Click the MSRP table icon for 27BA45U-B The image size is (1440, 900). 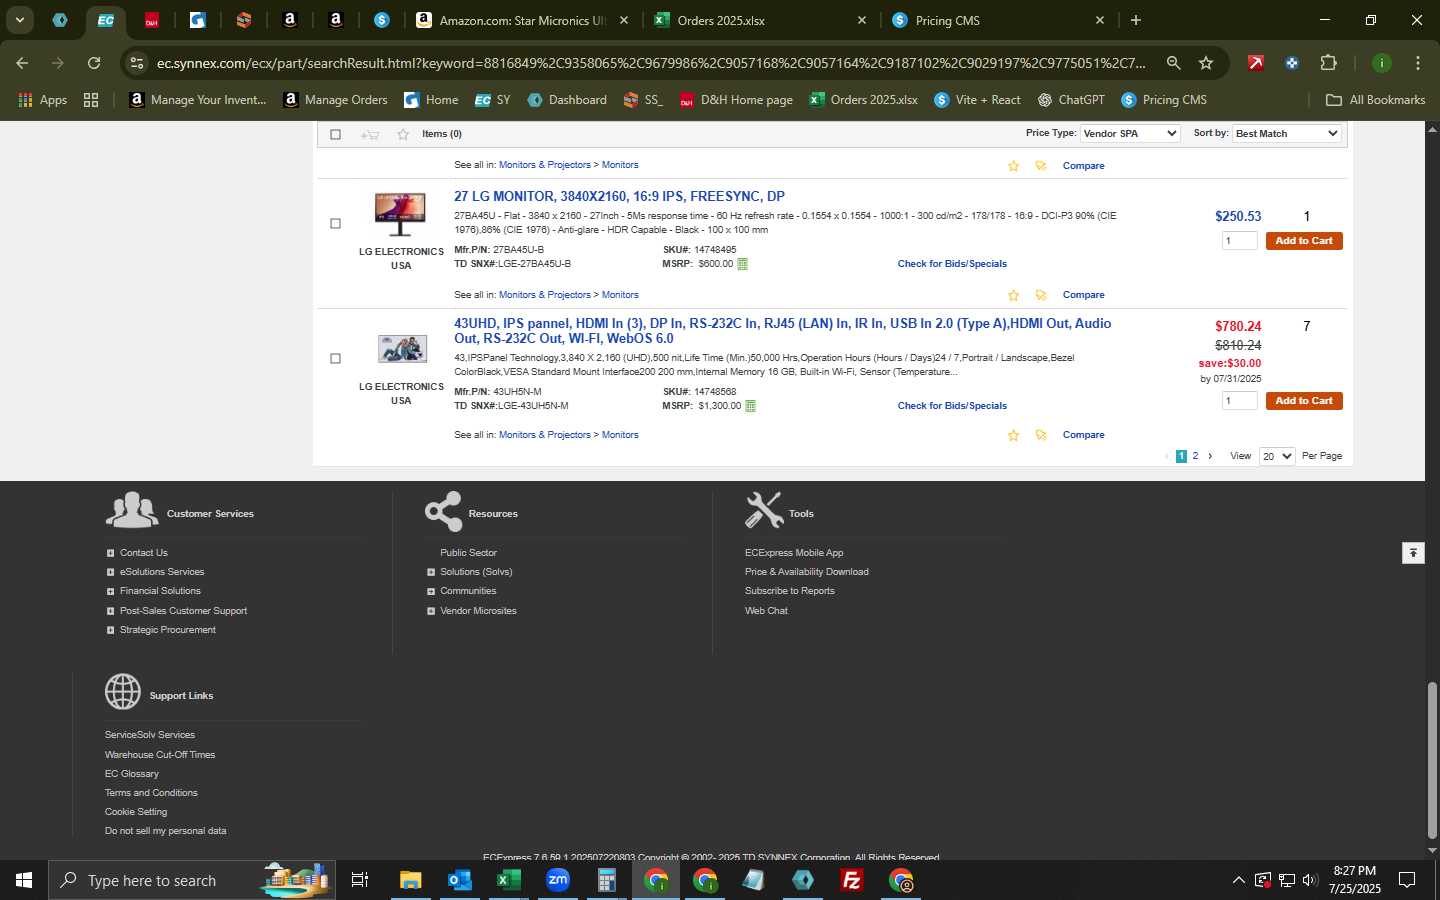click(742, 264)
